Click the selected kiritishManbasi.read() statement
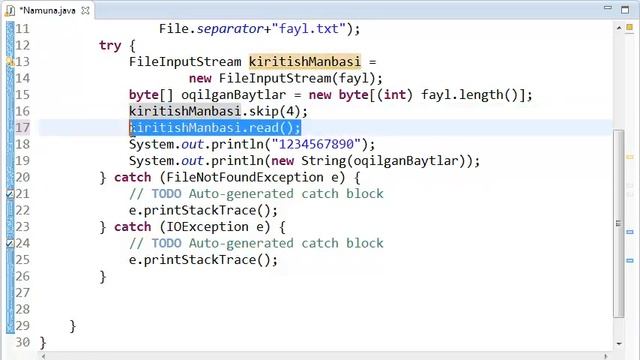This screenshot has width=640, height=360. point(215,128)
